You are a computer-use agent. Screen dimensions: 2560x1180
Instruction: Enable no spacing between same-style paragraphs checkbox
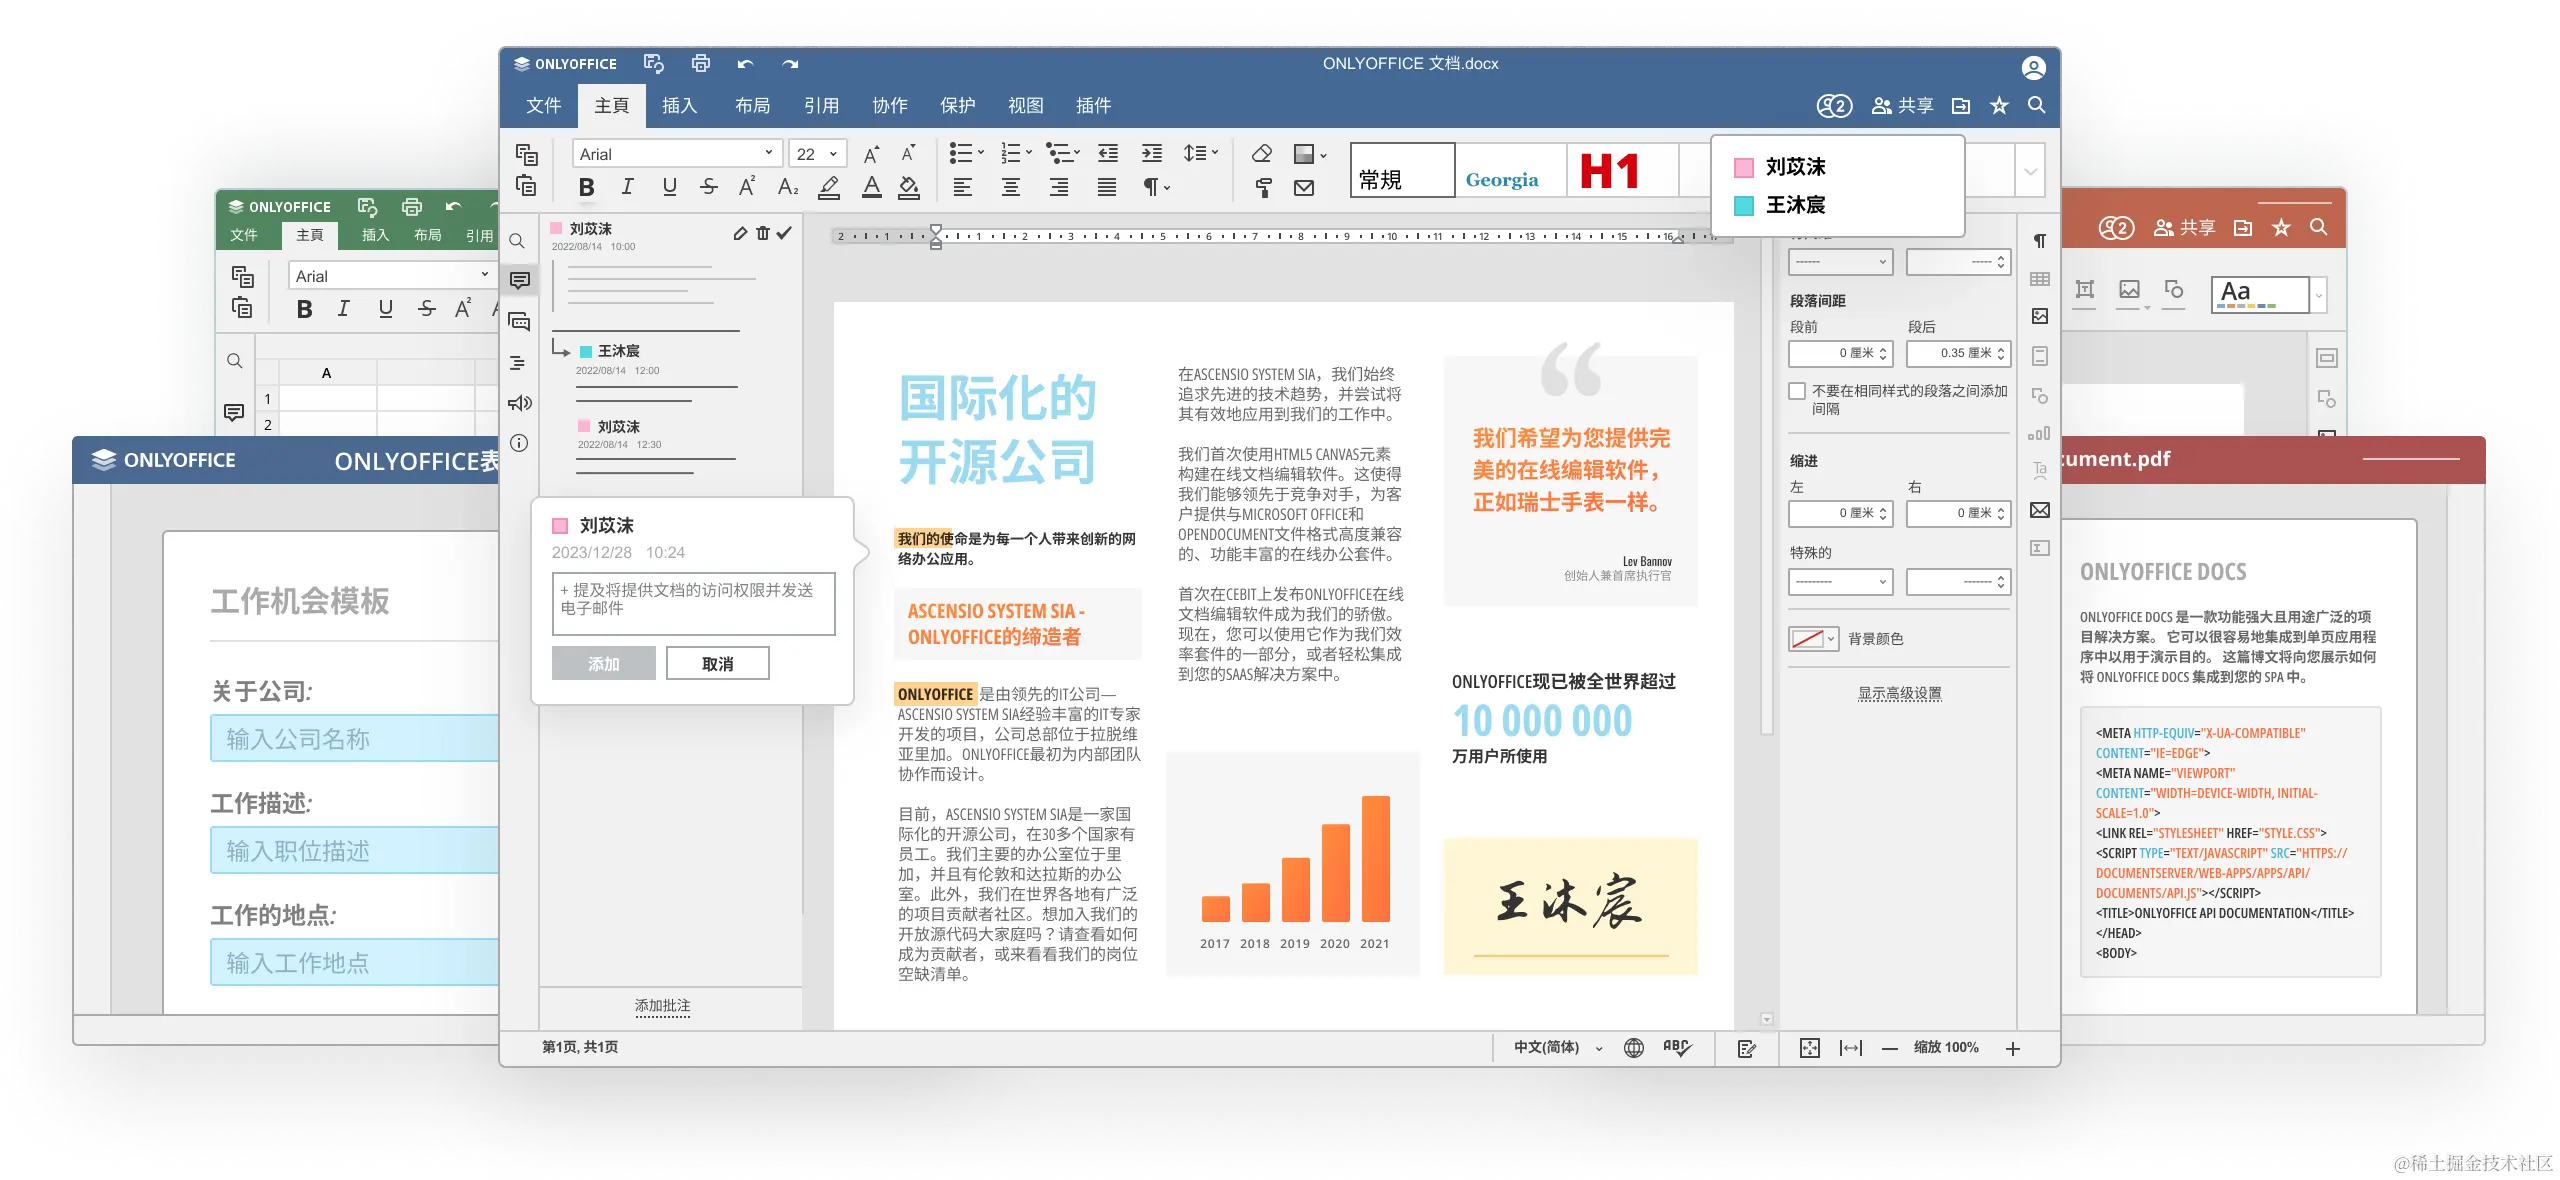pyautogui.click(x=1798, y=391)
